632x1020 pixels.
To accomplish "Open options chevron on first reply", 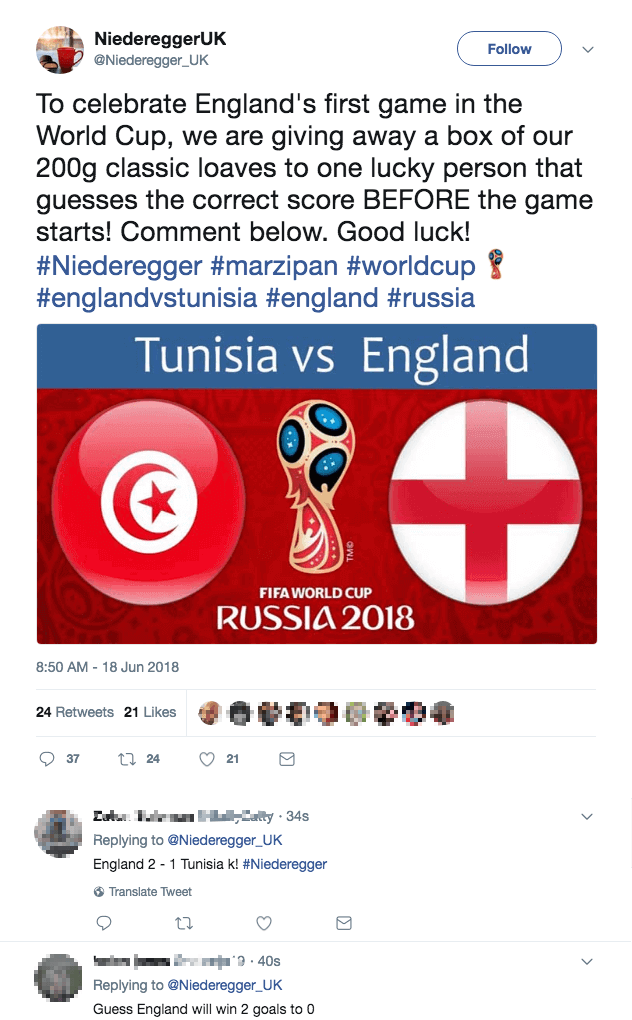I will coord(588,817).
